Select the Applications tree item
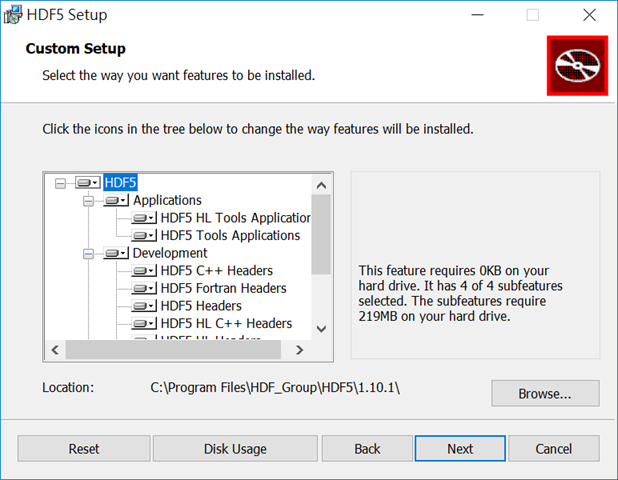Viewport: 618px width, 480px height. tap(167, 200)
